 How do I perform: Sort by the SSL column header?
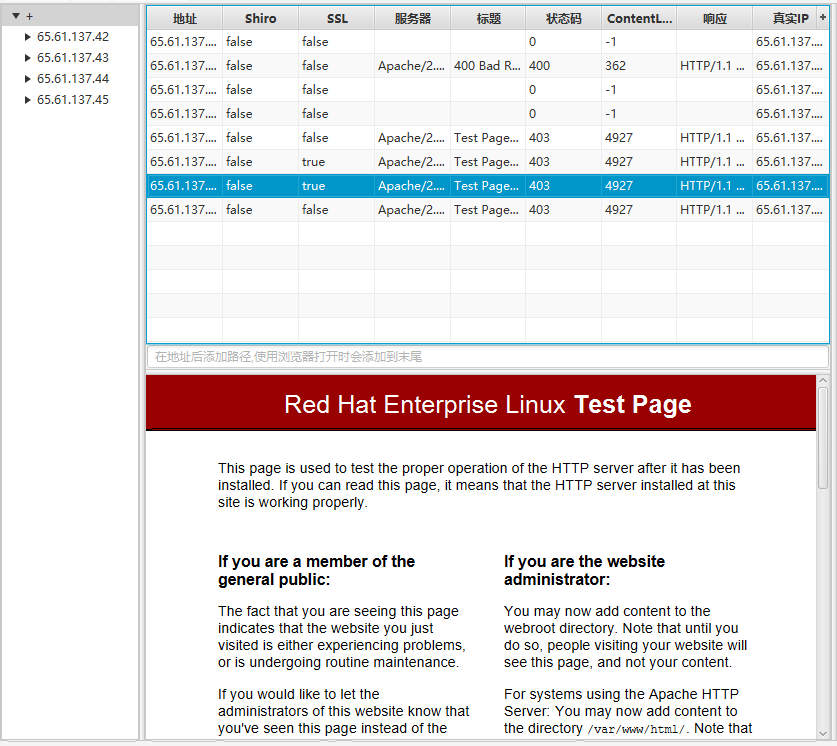337,19
